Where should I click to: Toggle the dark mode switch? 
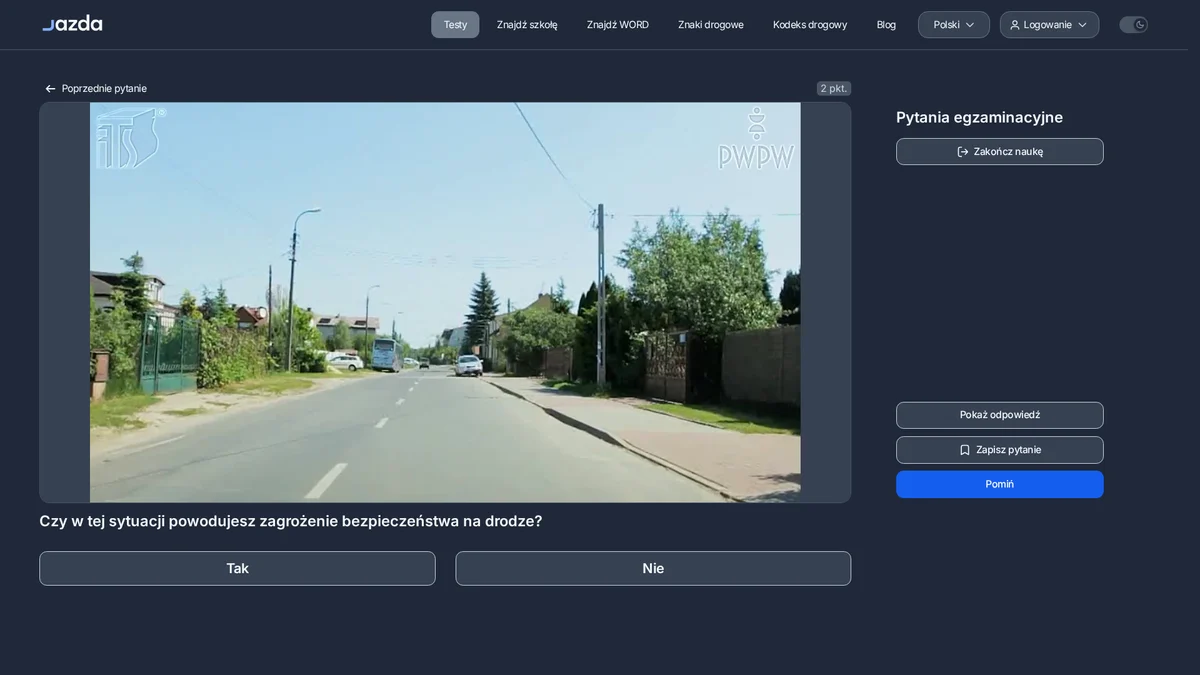pyautogui.click(x=1133, y=25)
